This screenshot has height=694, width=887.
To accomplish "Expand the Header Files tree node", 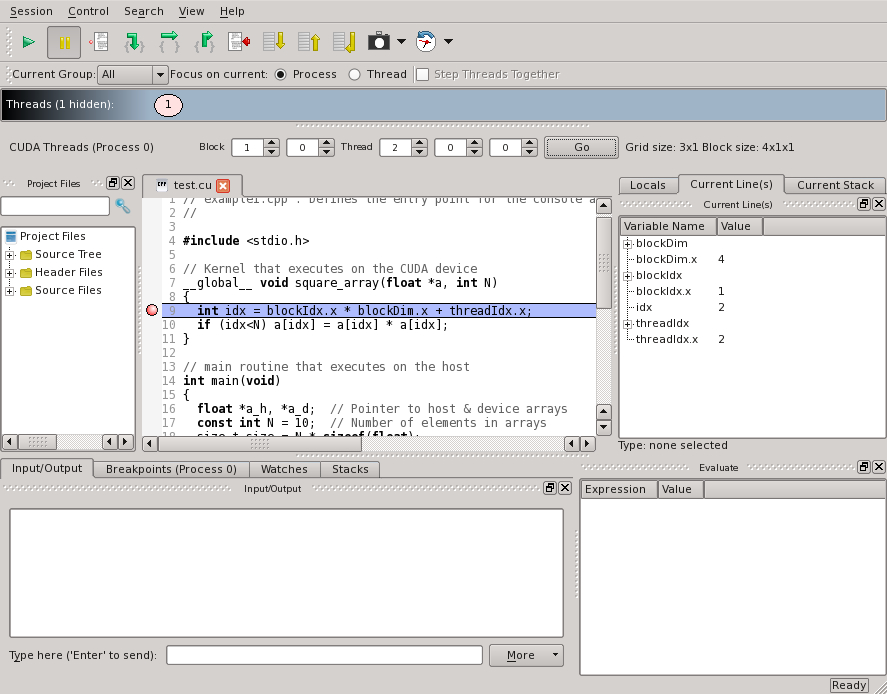I will (10, 272).
